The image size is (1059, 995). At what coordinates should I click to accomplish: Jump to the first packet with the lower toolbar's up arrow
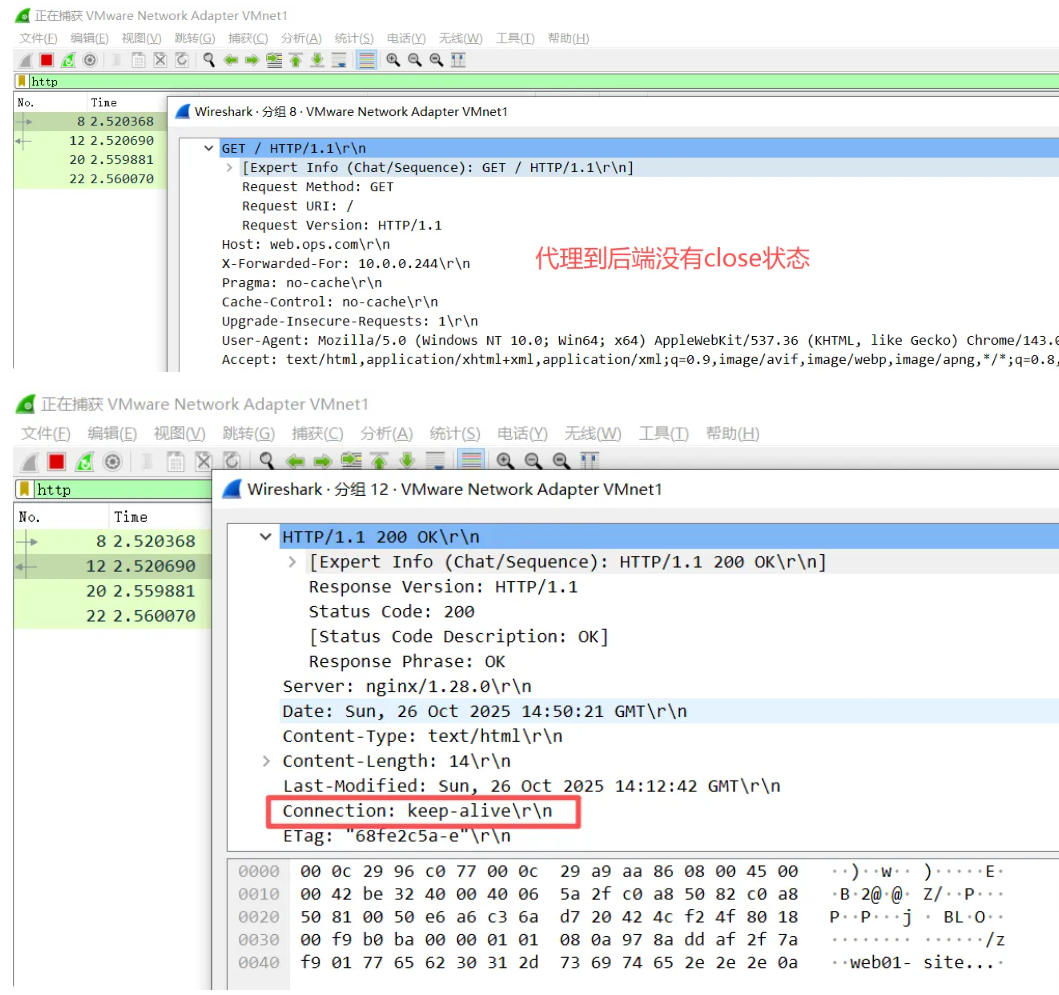(379, 461)
